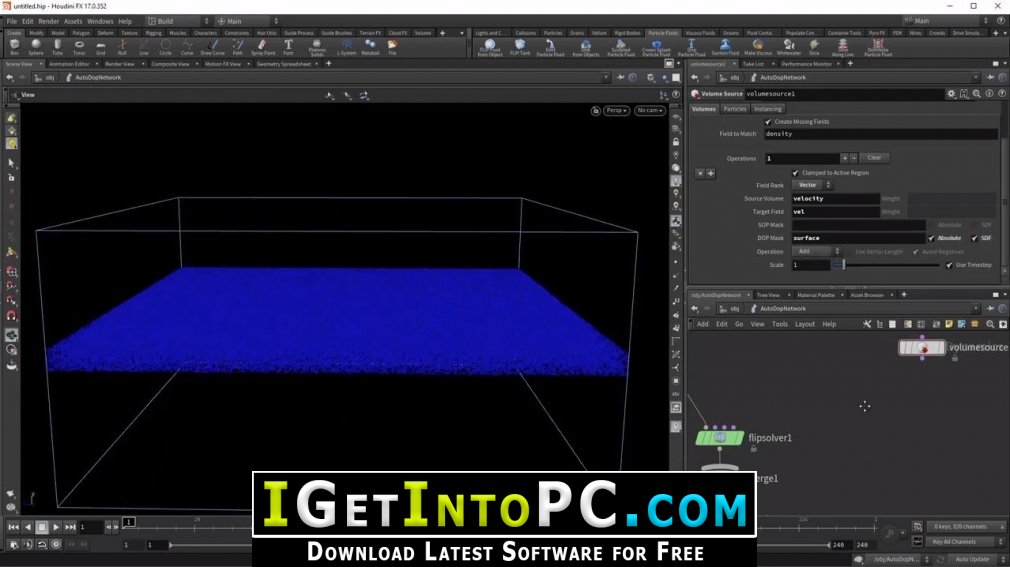This screenshot has width=1010, height=567.
Task: Click the FLIP Fluid from Object tool
Action: (490, 48)
